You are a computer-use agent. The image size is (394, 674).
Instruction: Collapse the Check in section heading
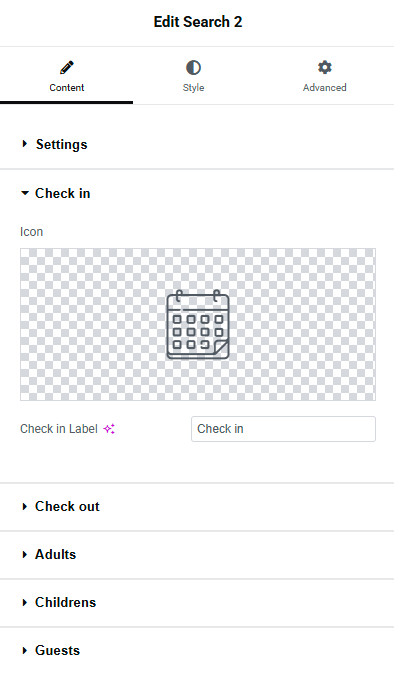click(63, 193)
